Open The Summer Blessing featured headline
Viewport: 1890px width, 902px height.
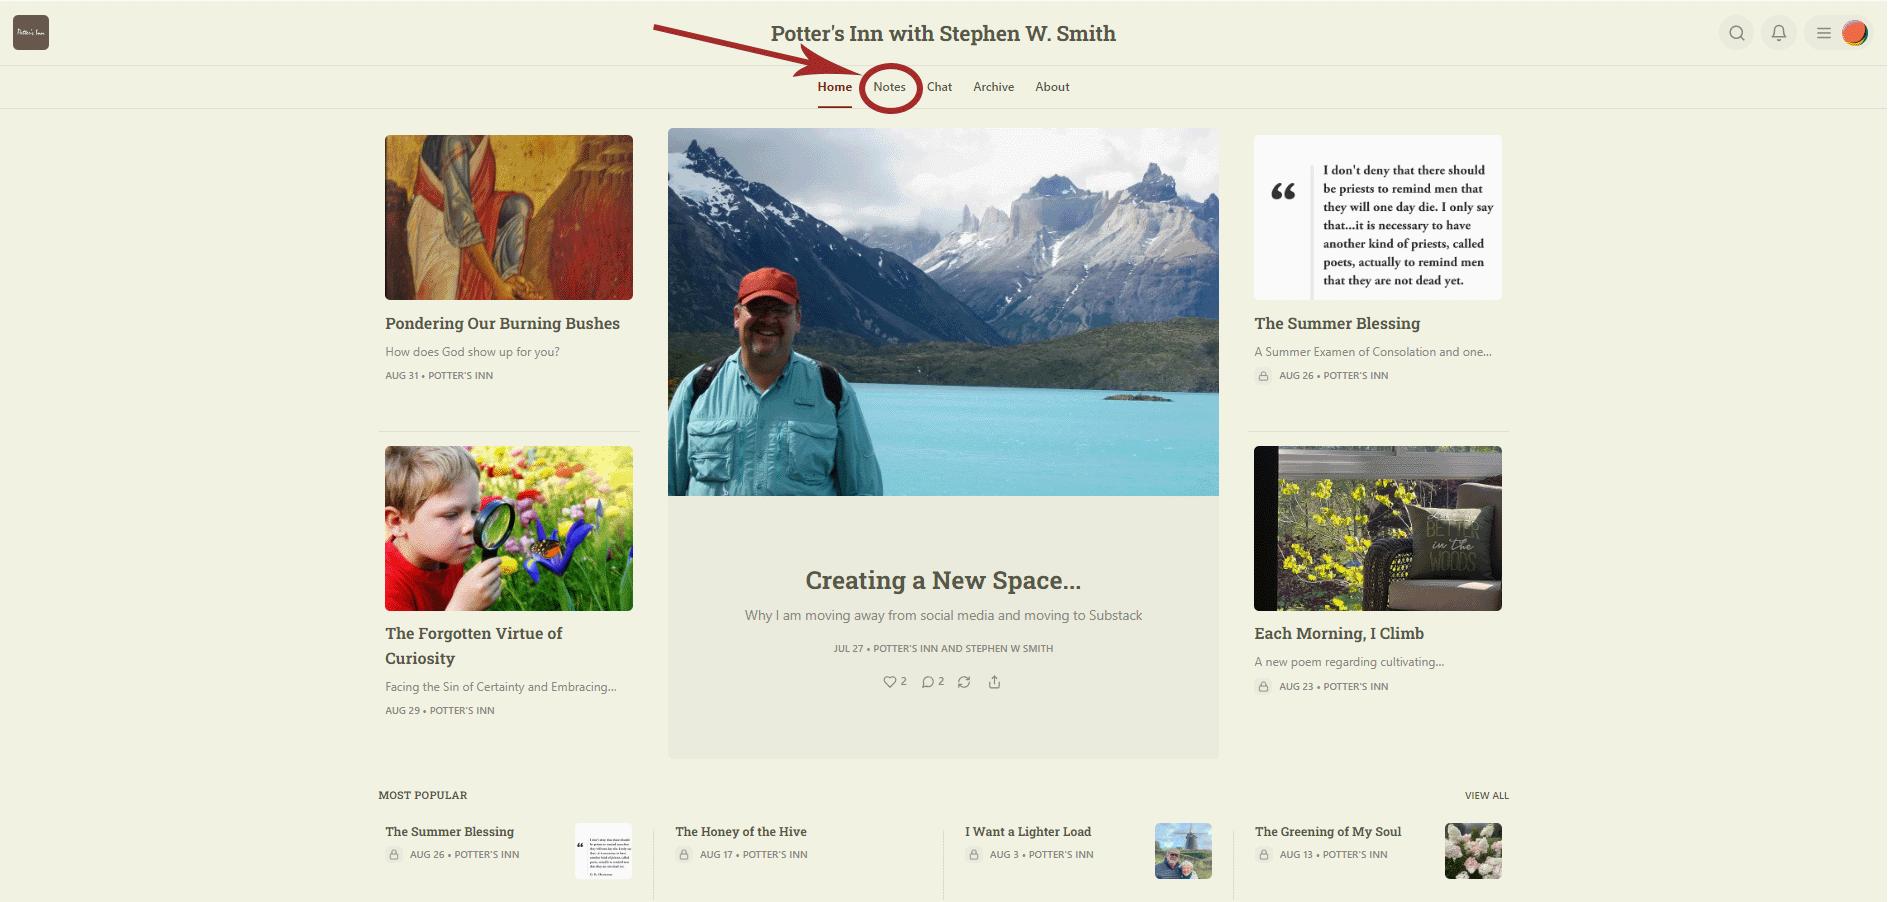point(1337,324)
